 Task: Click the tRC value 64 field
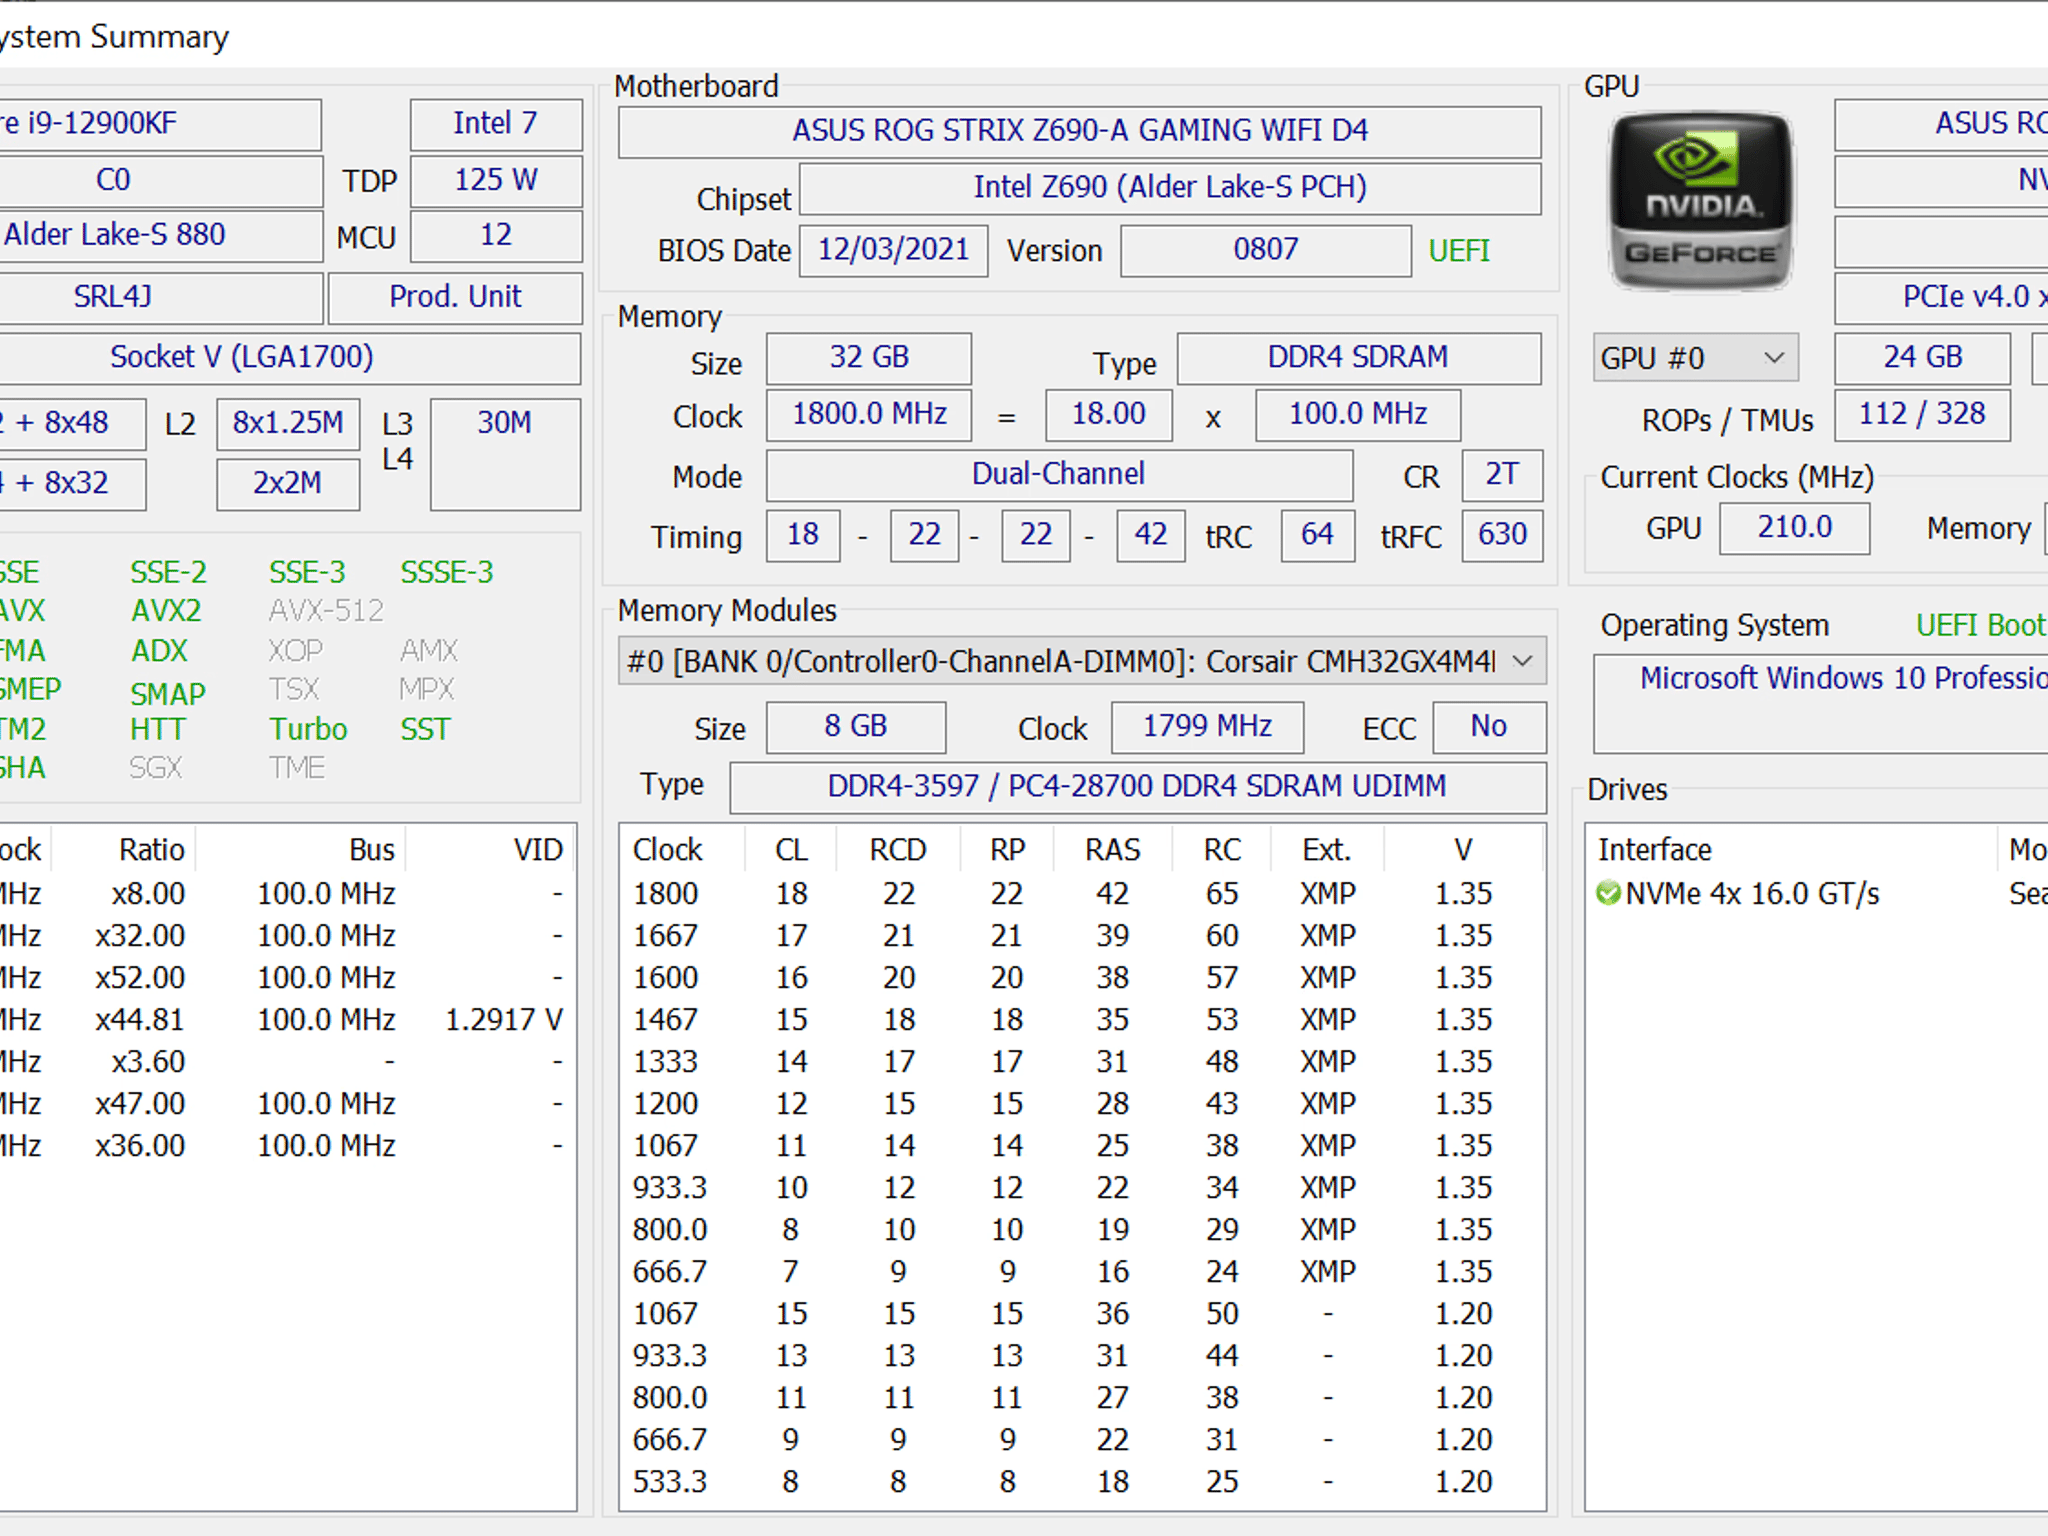click(1317, 534)
